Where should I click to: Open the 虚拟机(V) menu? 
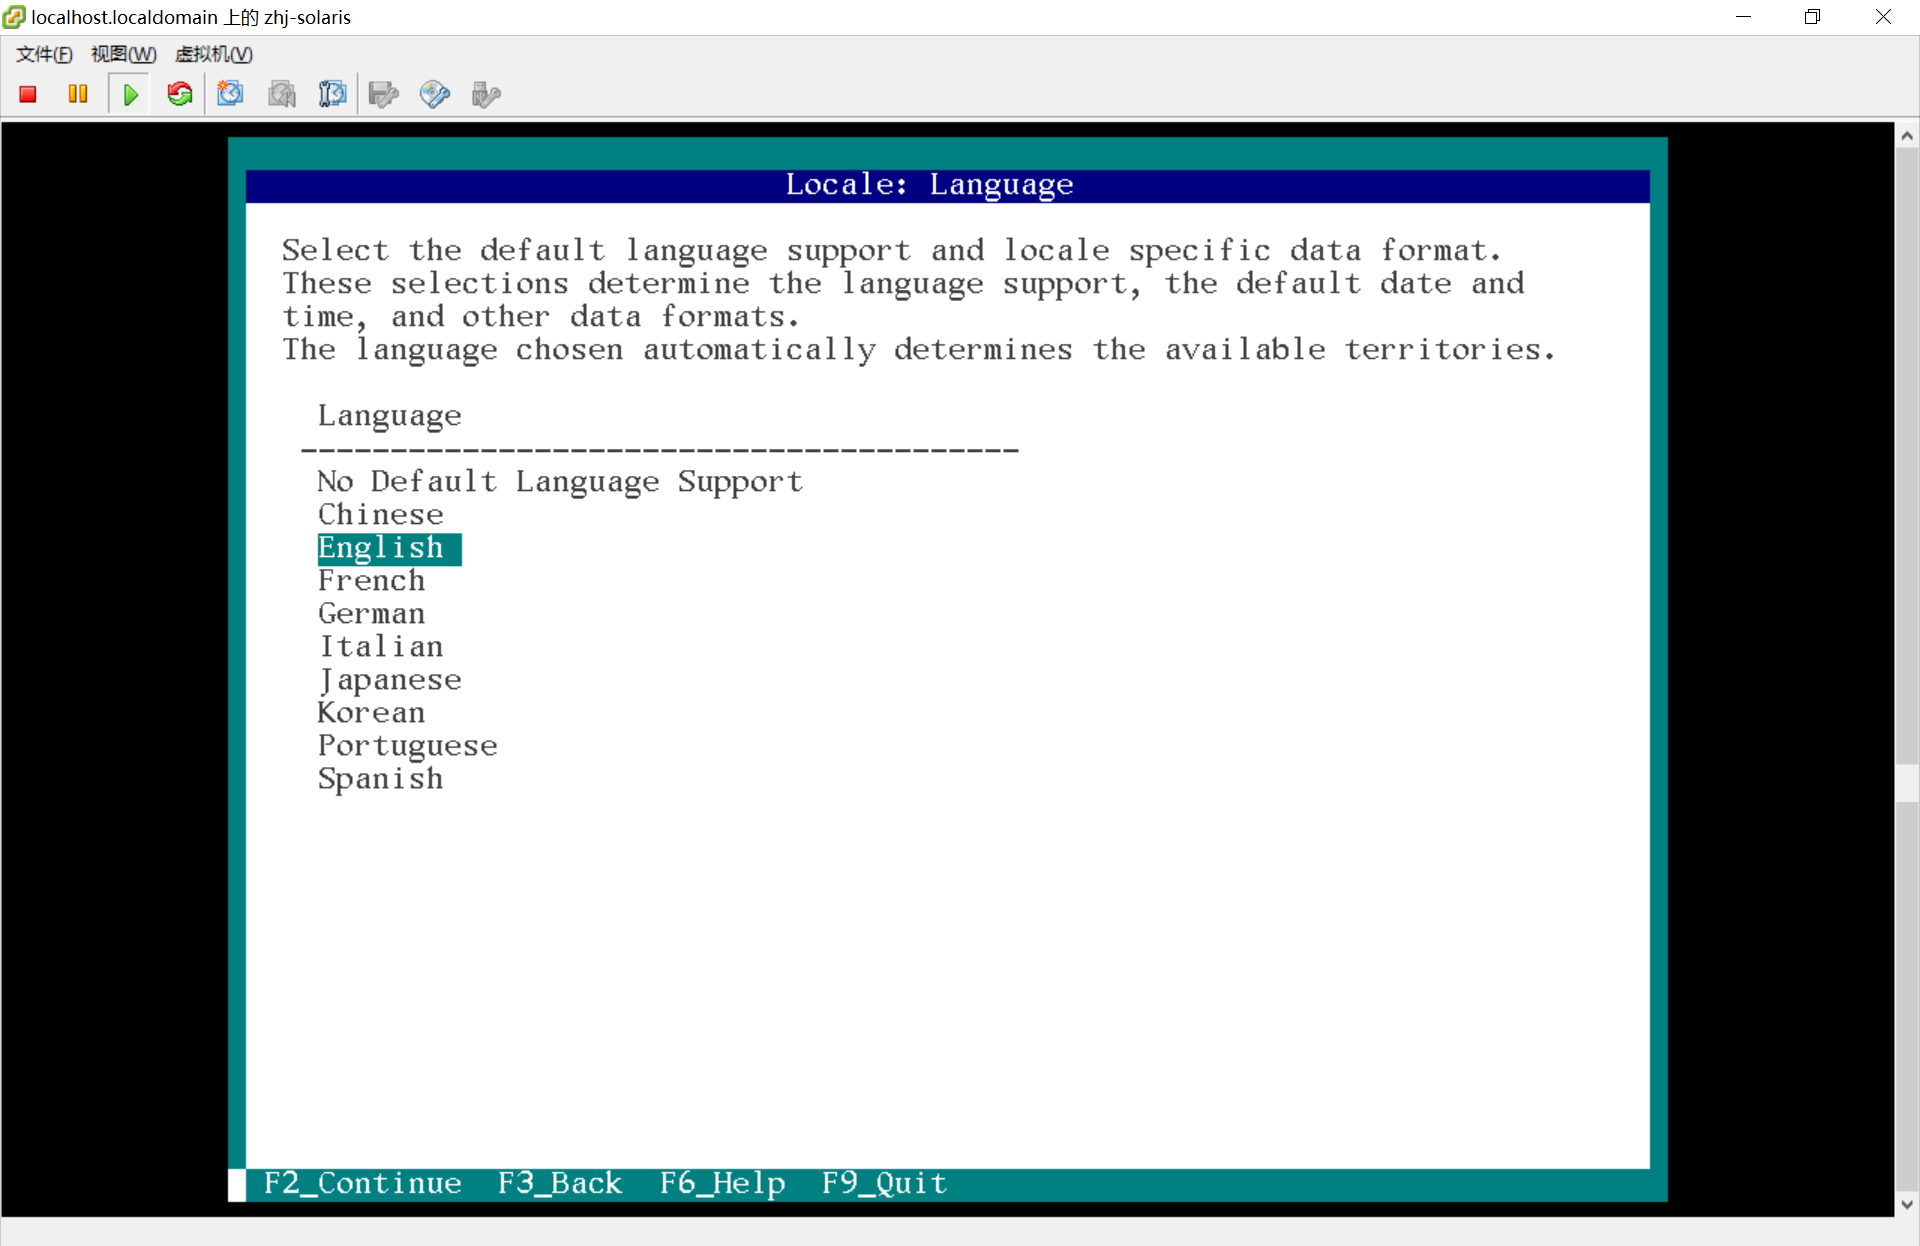(x=213, y=54)
